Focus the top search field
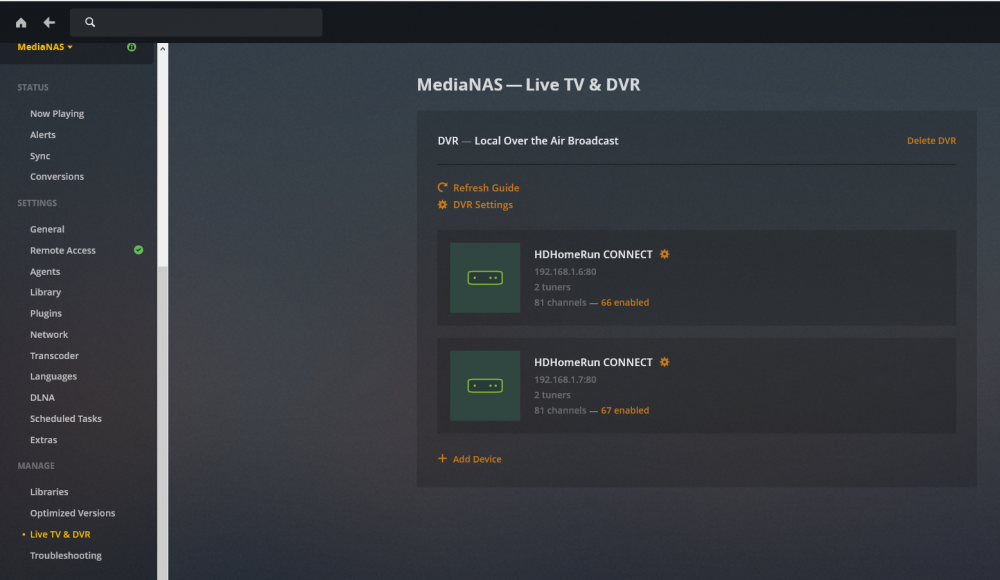 click(196, 22)
